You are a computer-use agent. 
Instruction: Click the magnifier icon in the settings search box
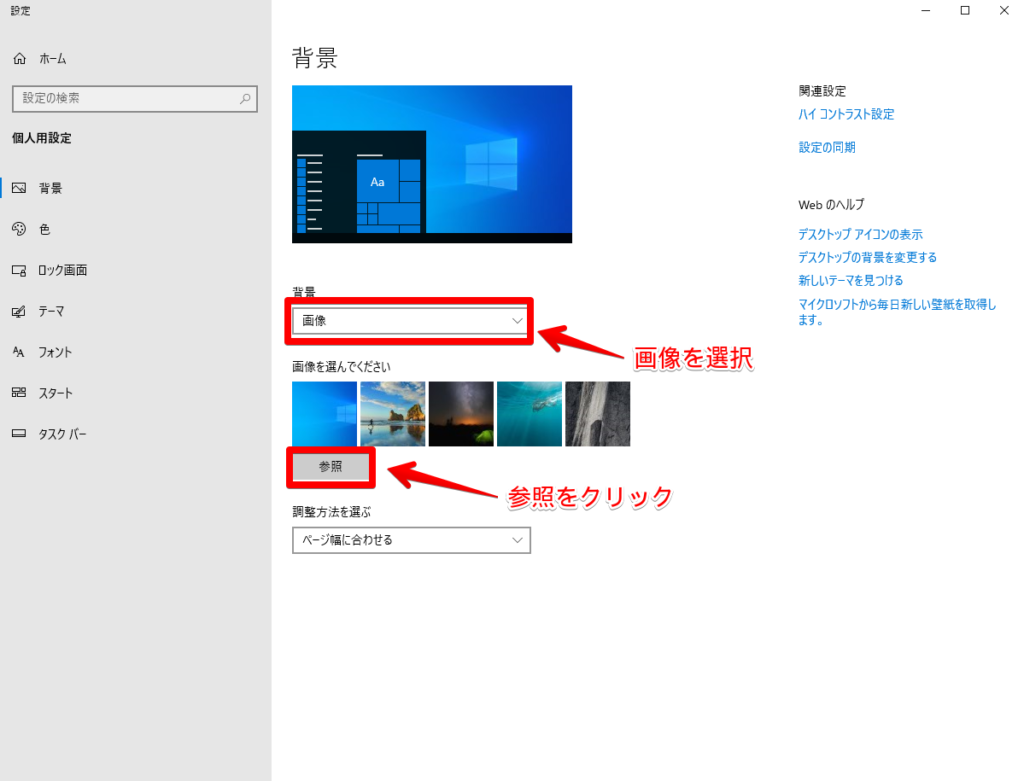click(245, 99)
